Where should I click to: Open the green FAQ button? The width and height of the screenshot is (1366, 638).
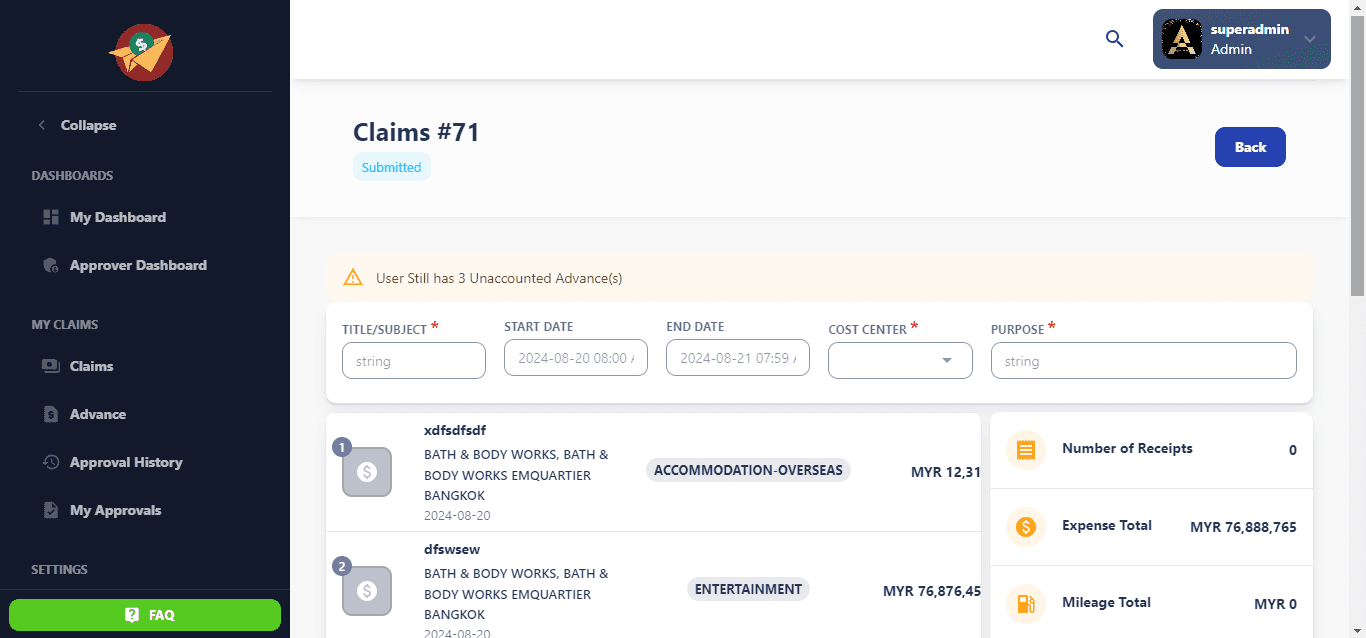(x=145, y=615)
